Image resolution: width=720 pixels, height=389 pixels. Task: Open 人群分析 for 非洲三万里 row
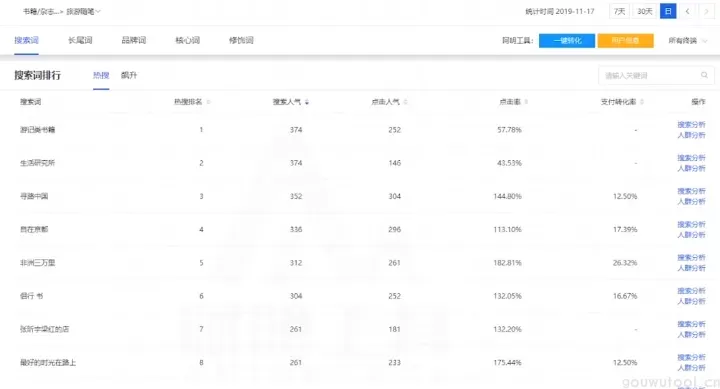point(691,268)
